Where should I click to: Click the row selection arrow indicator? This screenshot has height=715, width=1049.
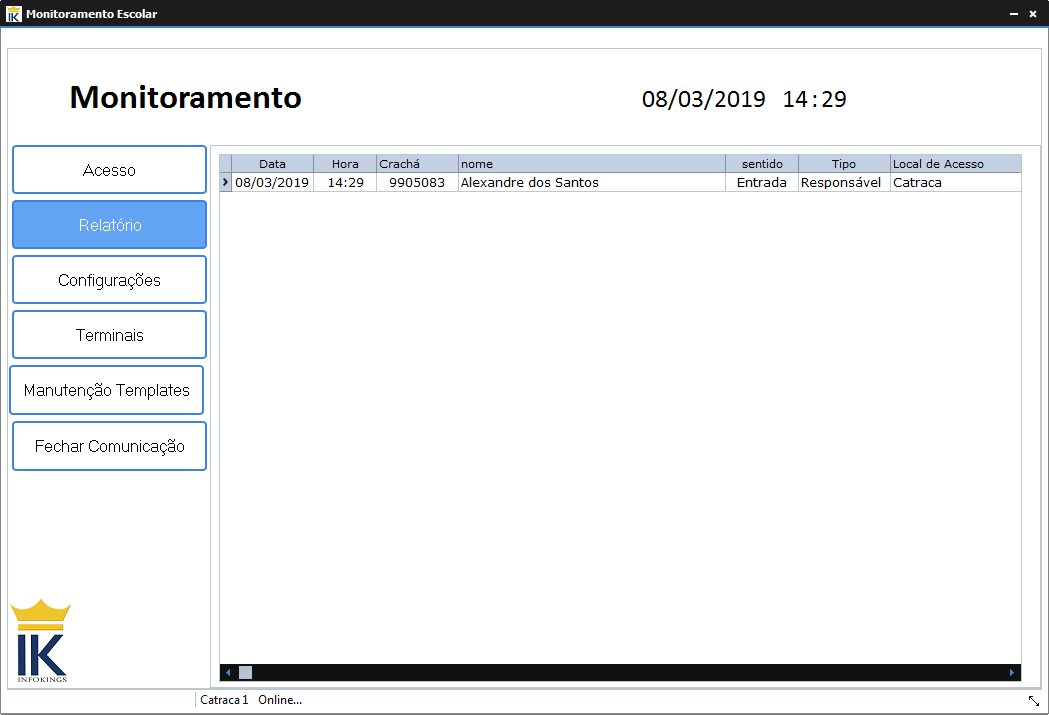point(226,182)
